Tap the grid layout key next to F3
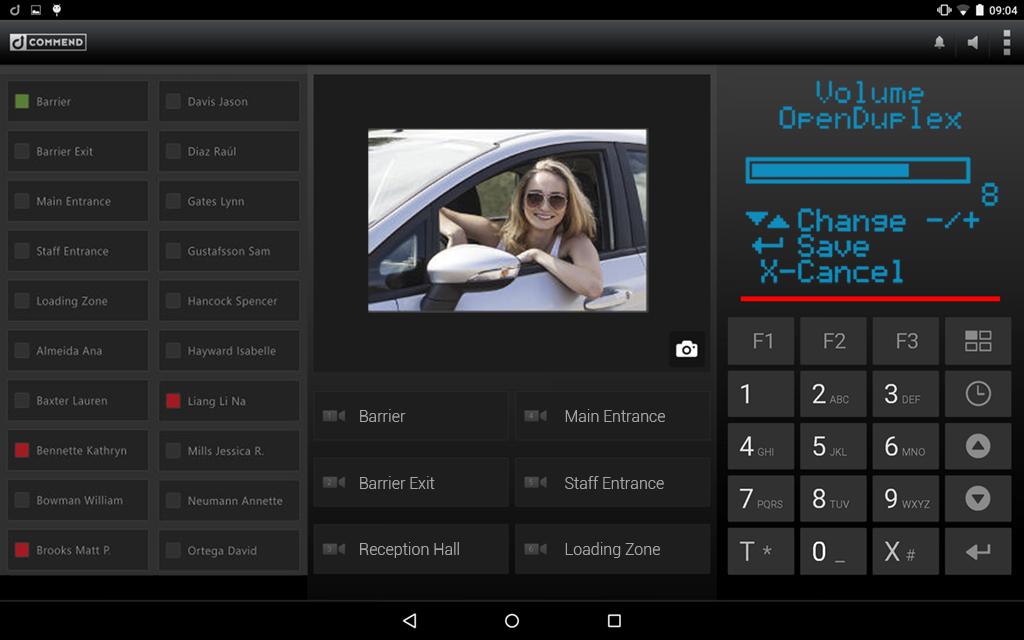The image size is (1024, 640). [x=978, y=341]
